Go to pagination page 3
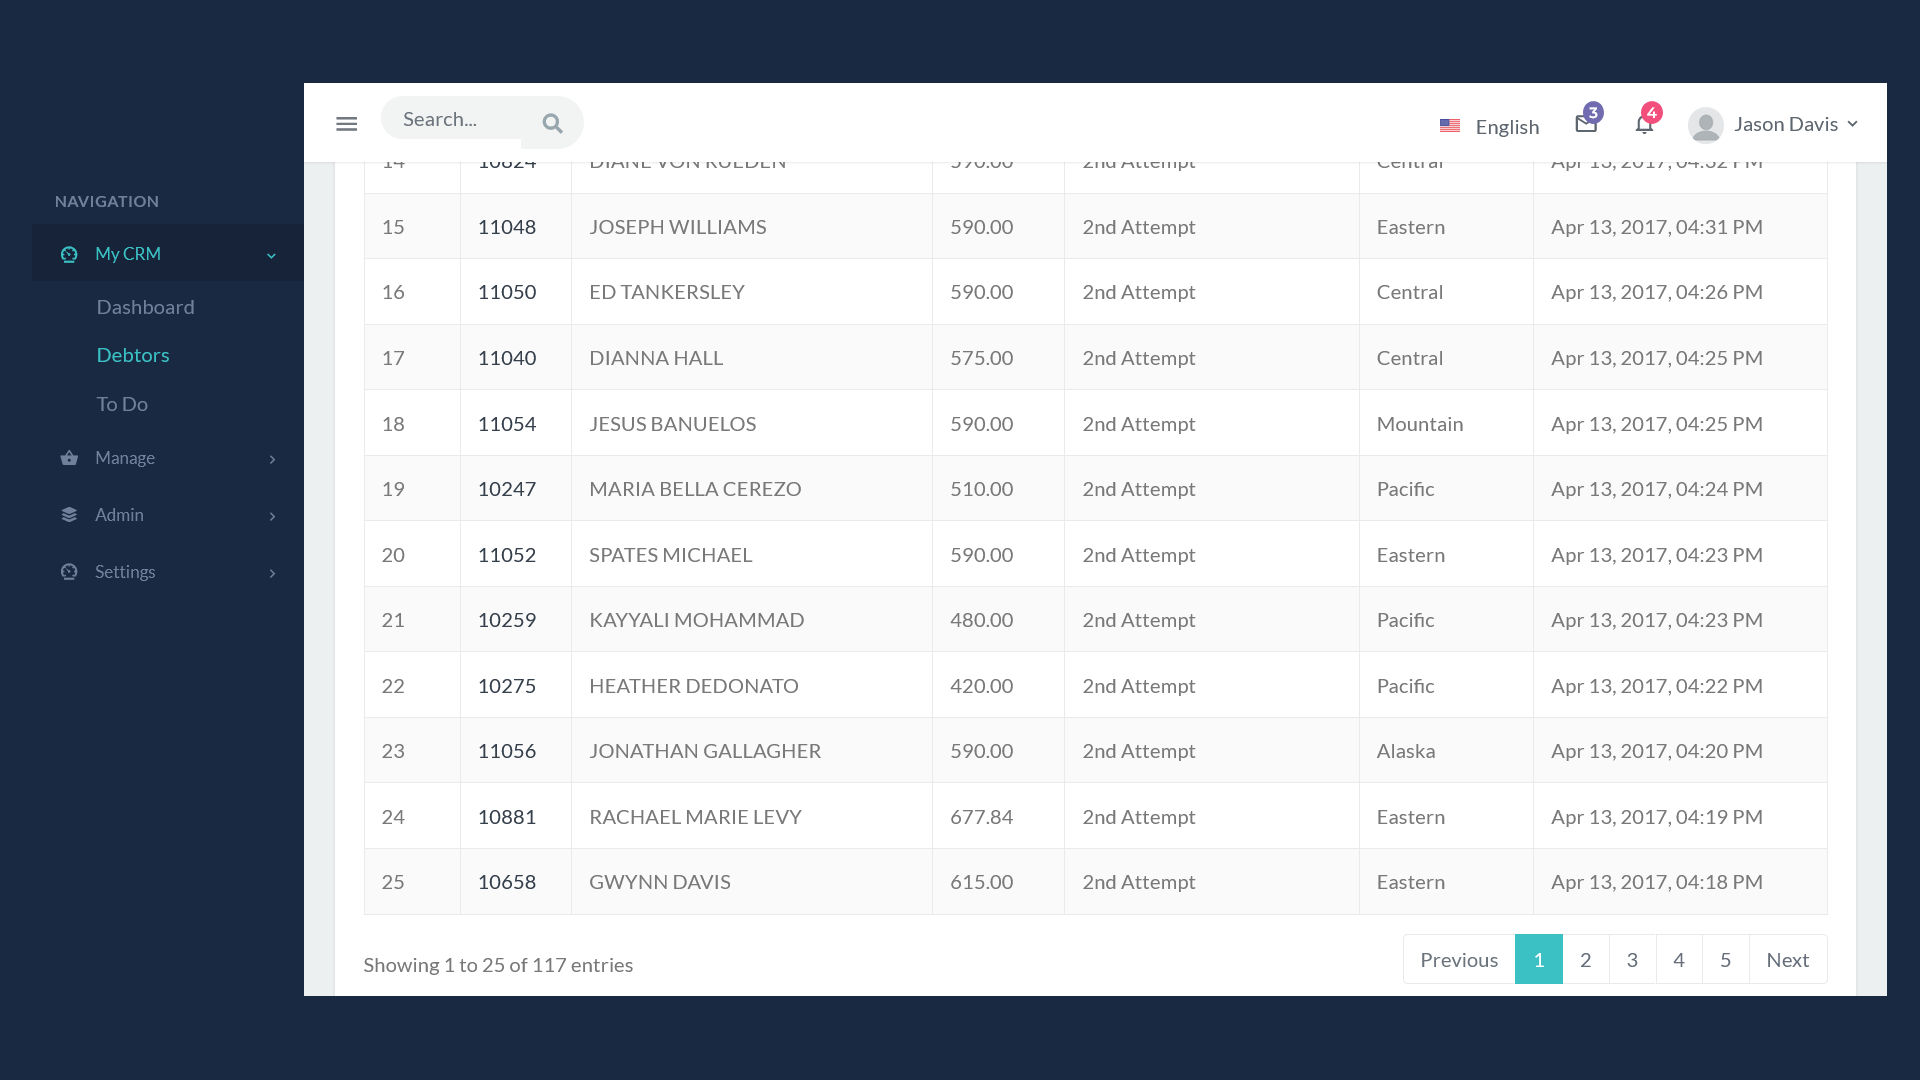 (1632, 960)
